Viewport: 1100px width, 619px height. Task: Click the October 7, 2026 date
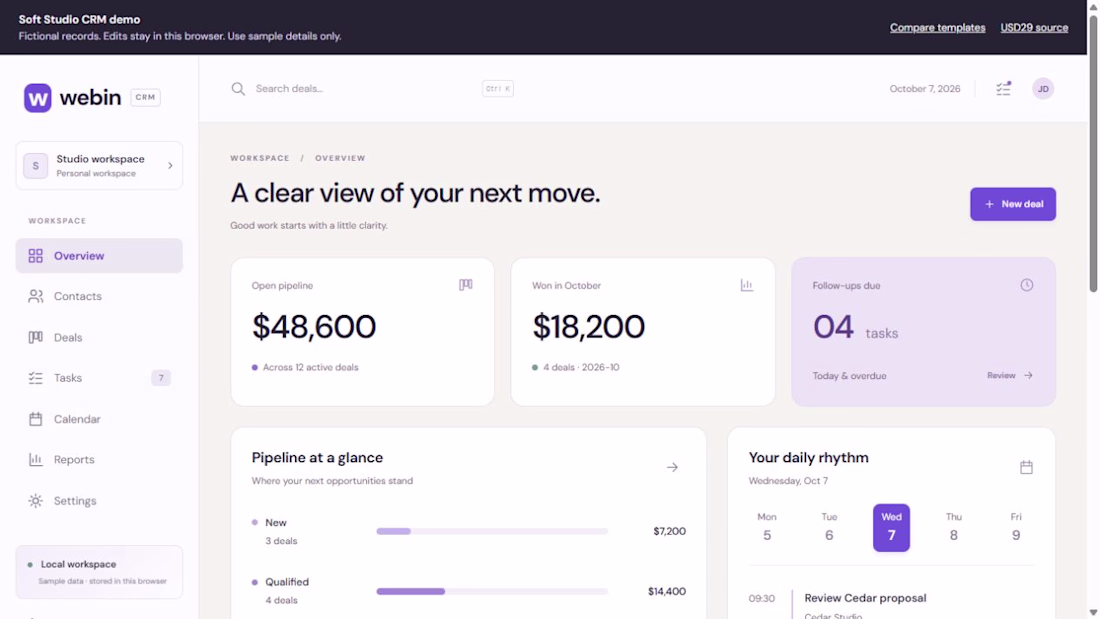pyautogui.click(x=925, y=88)
